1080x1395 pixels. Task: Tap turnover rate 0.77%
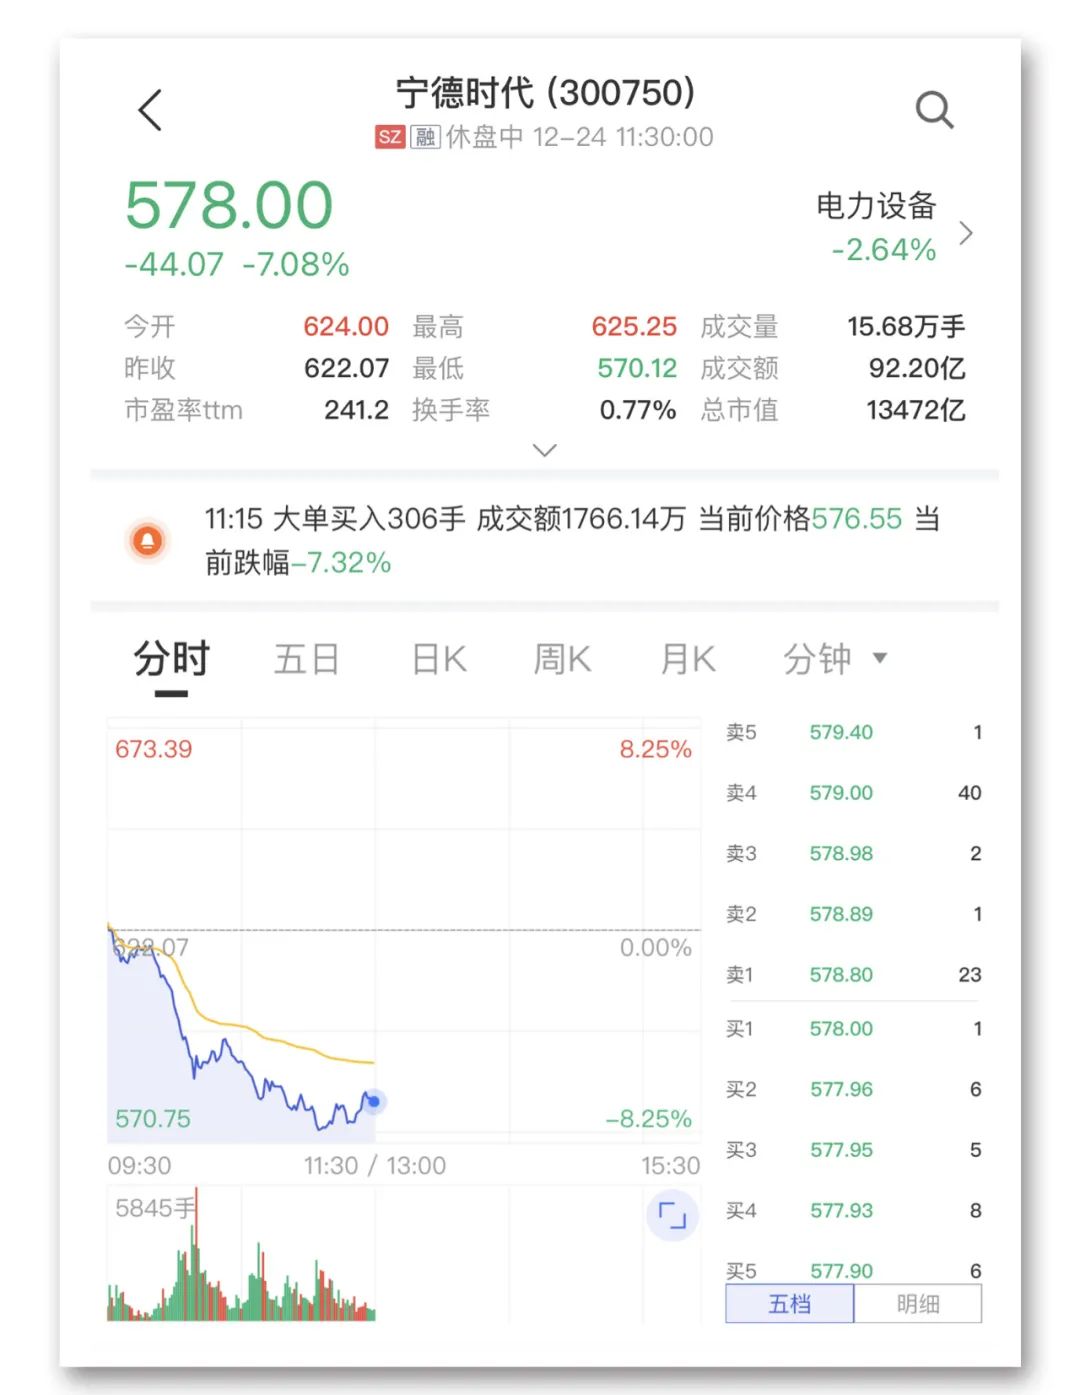638,410
